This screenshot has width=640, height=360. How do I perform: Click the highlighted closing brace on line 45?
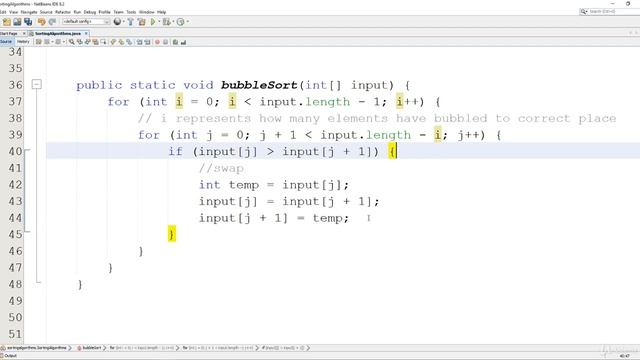pos(172,234)
